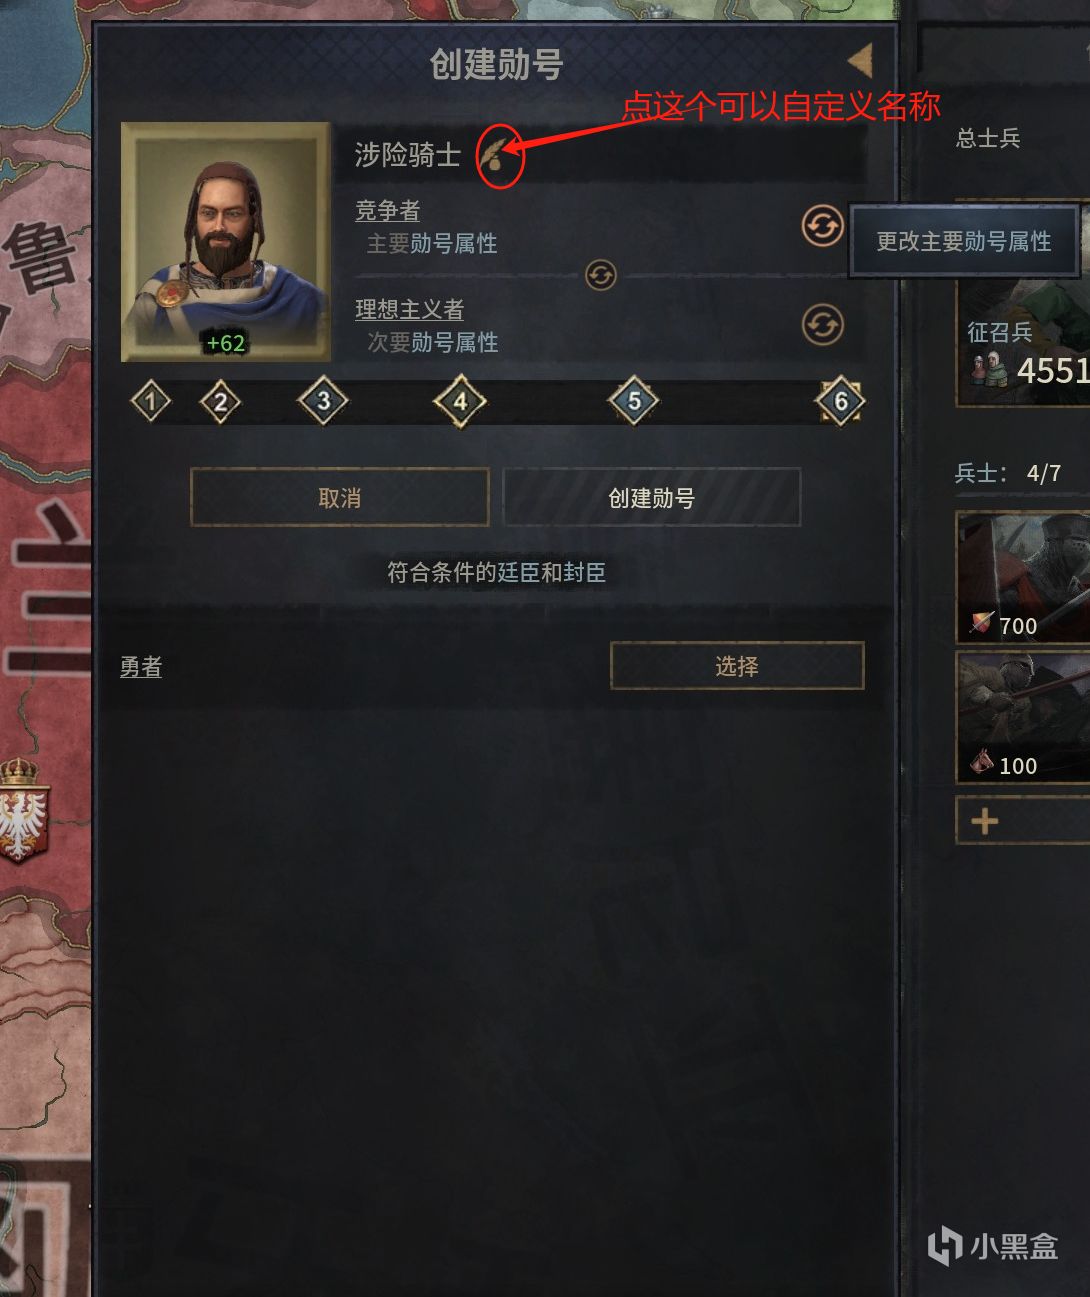This screenshot has height=1297, width=1090.
Task: Click the Polish eagle coat of arms
Action: pos(22,810)
